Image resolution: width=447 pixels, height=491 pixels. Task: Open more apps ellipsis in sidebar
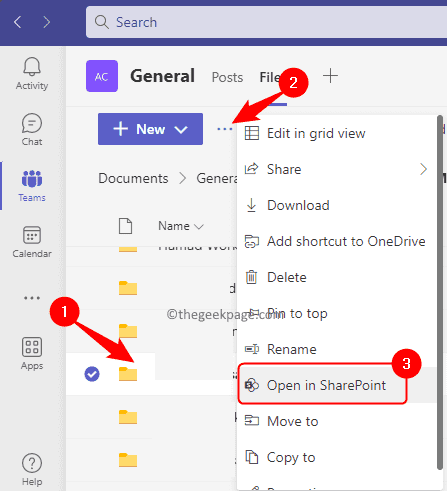tap(32, 298)
